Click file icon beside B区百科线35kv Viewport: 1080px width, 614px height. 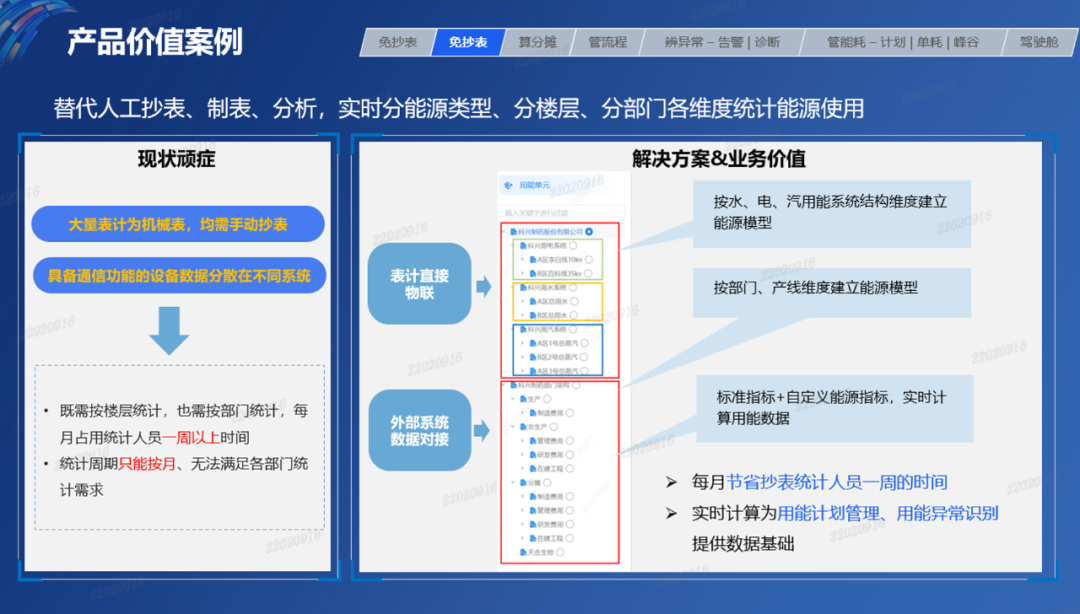pyautogui.click(x=533, y=274)
